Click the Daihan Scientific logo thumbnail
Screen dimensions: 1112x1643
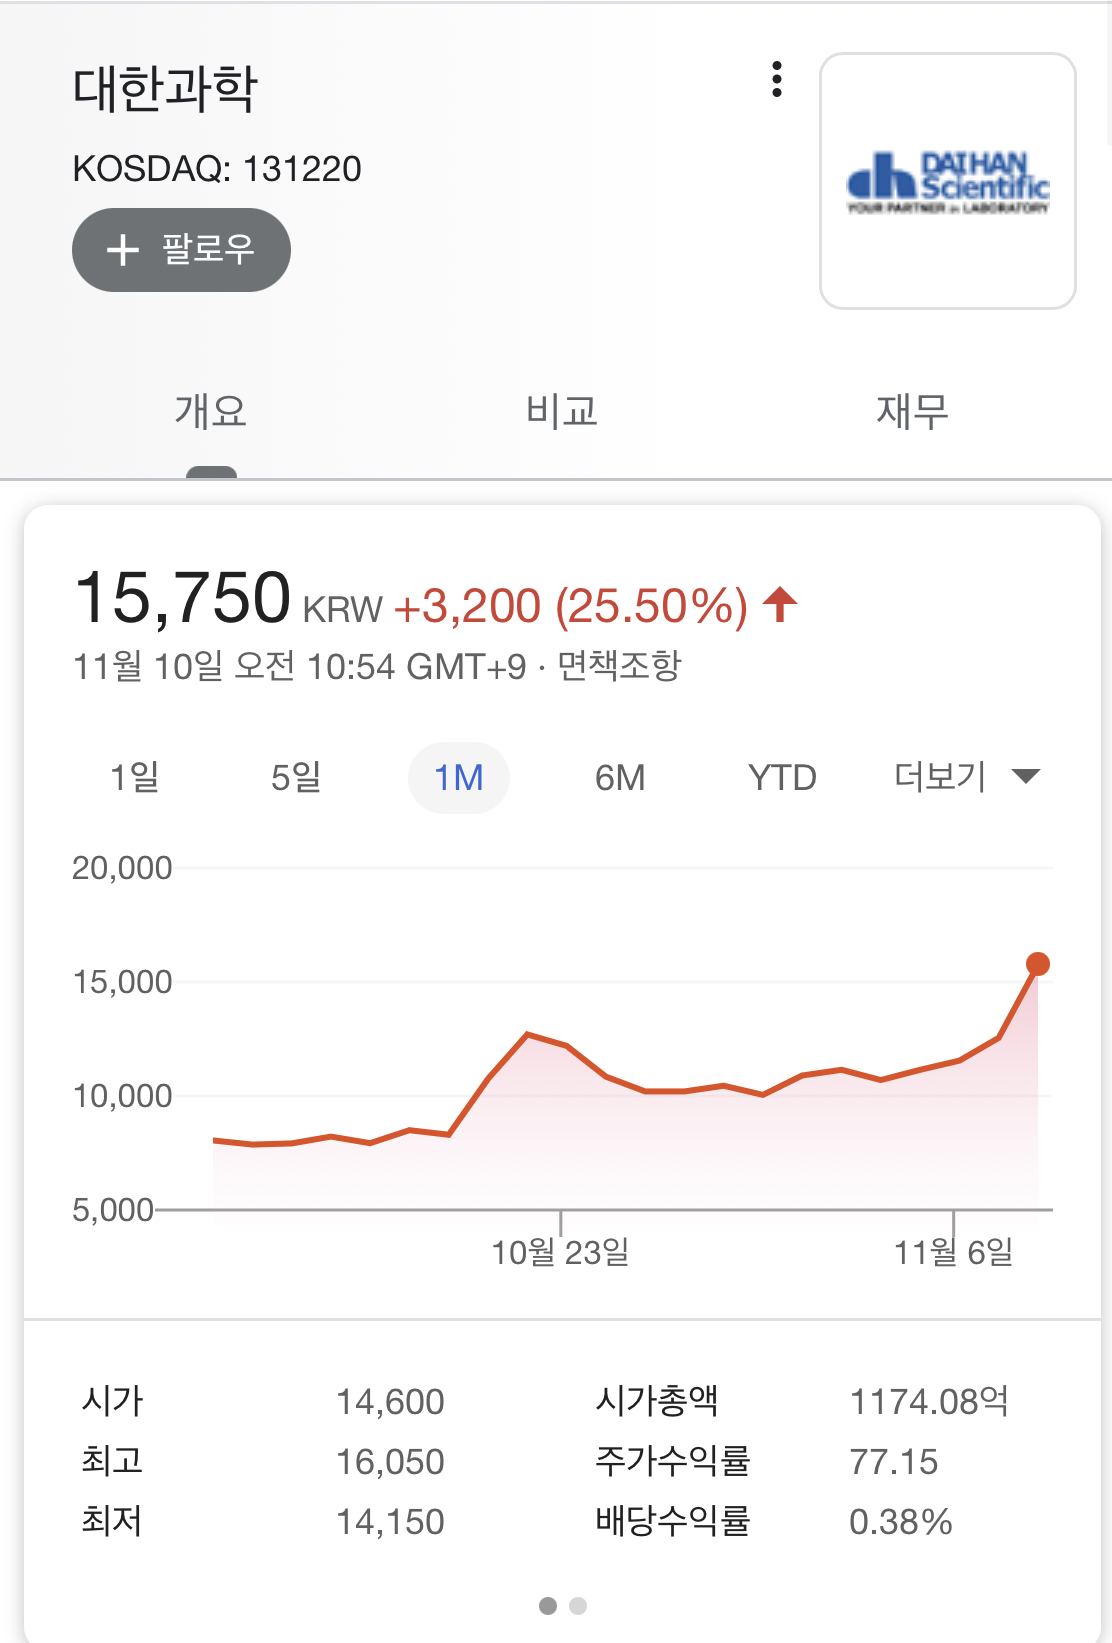pyautogui.click(x=947, y=181)
